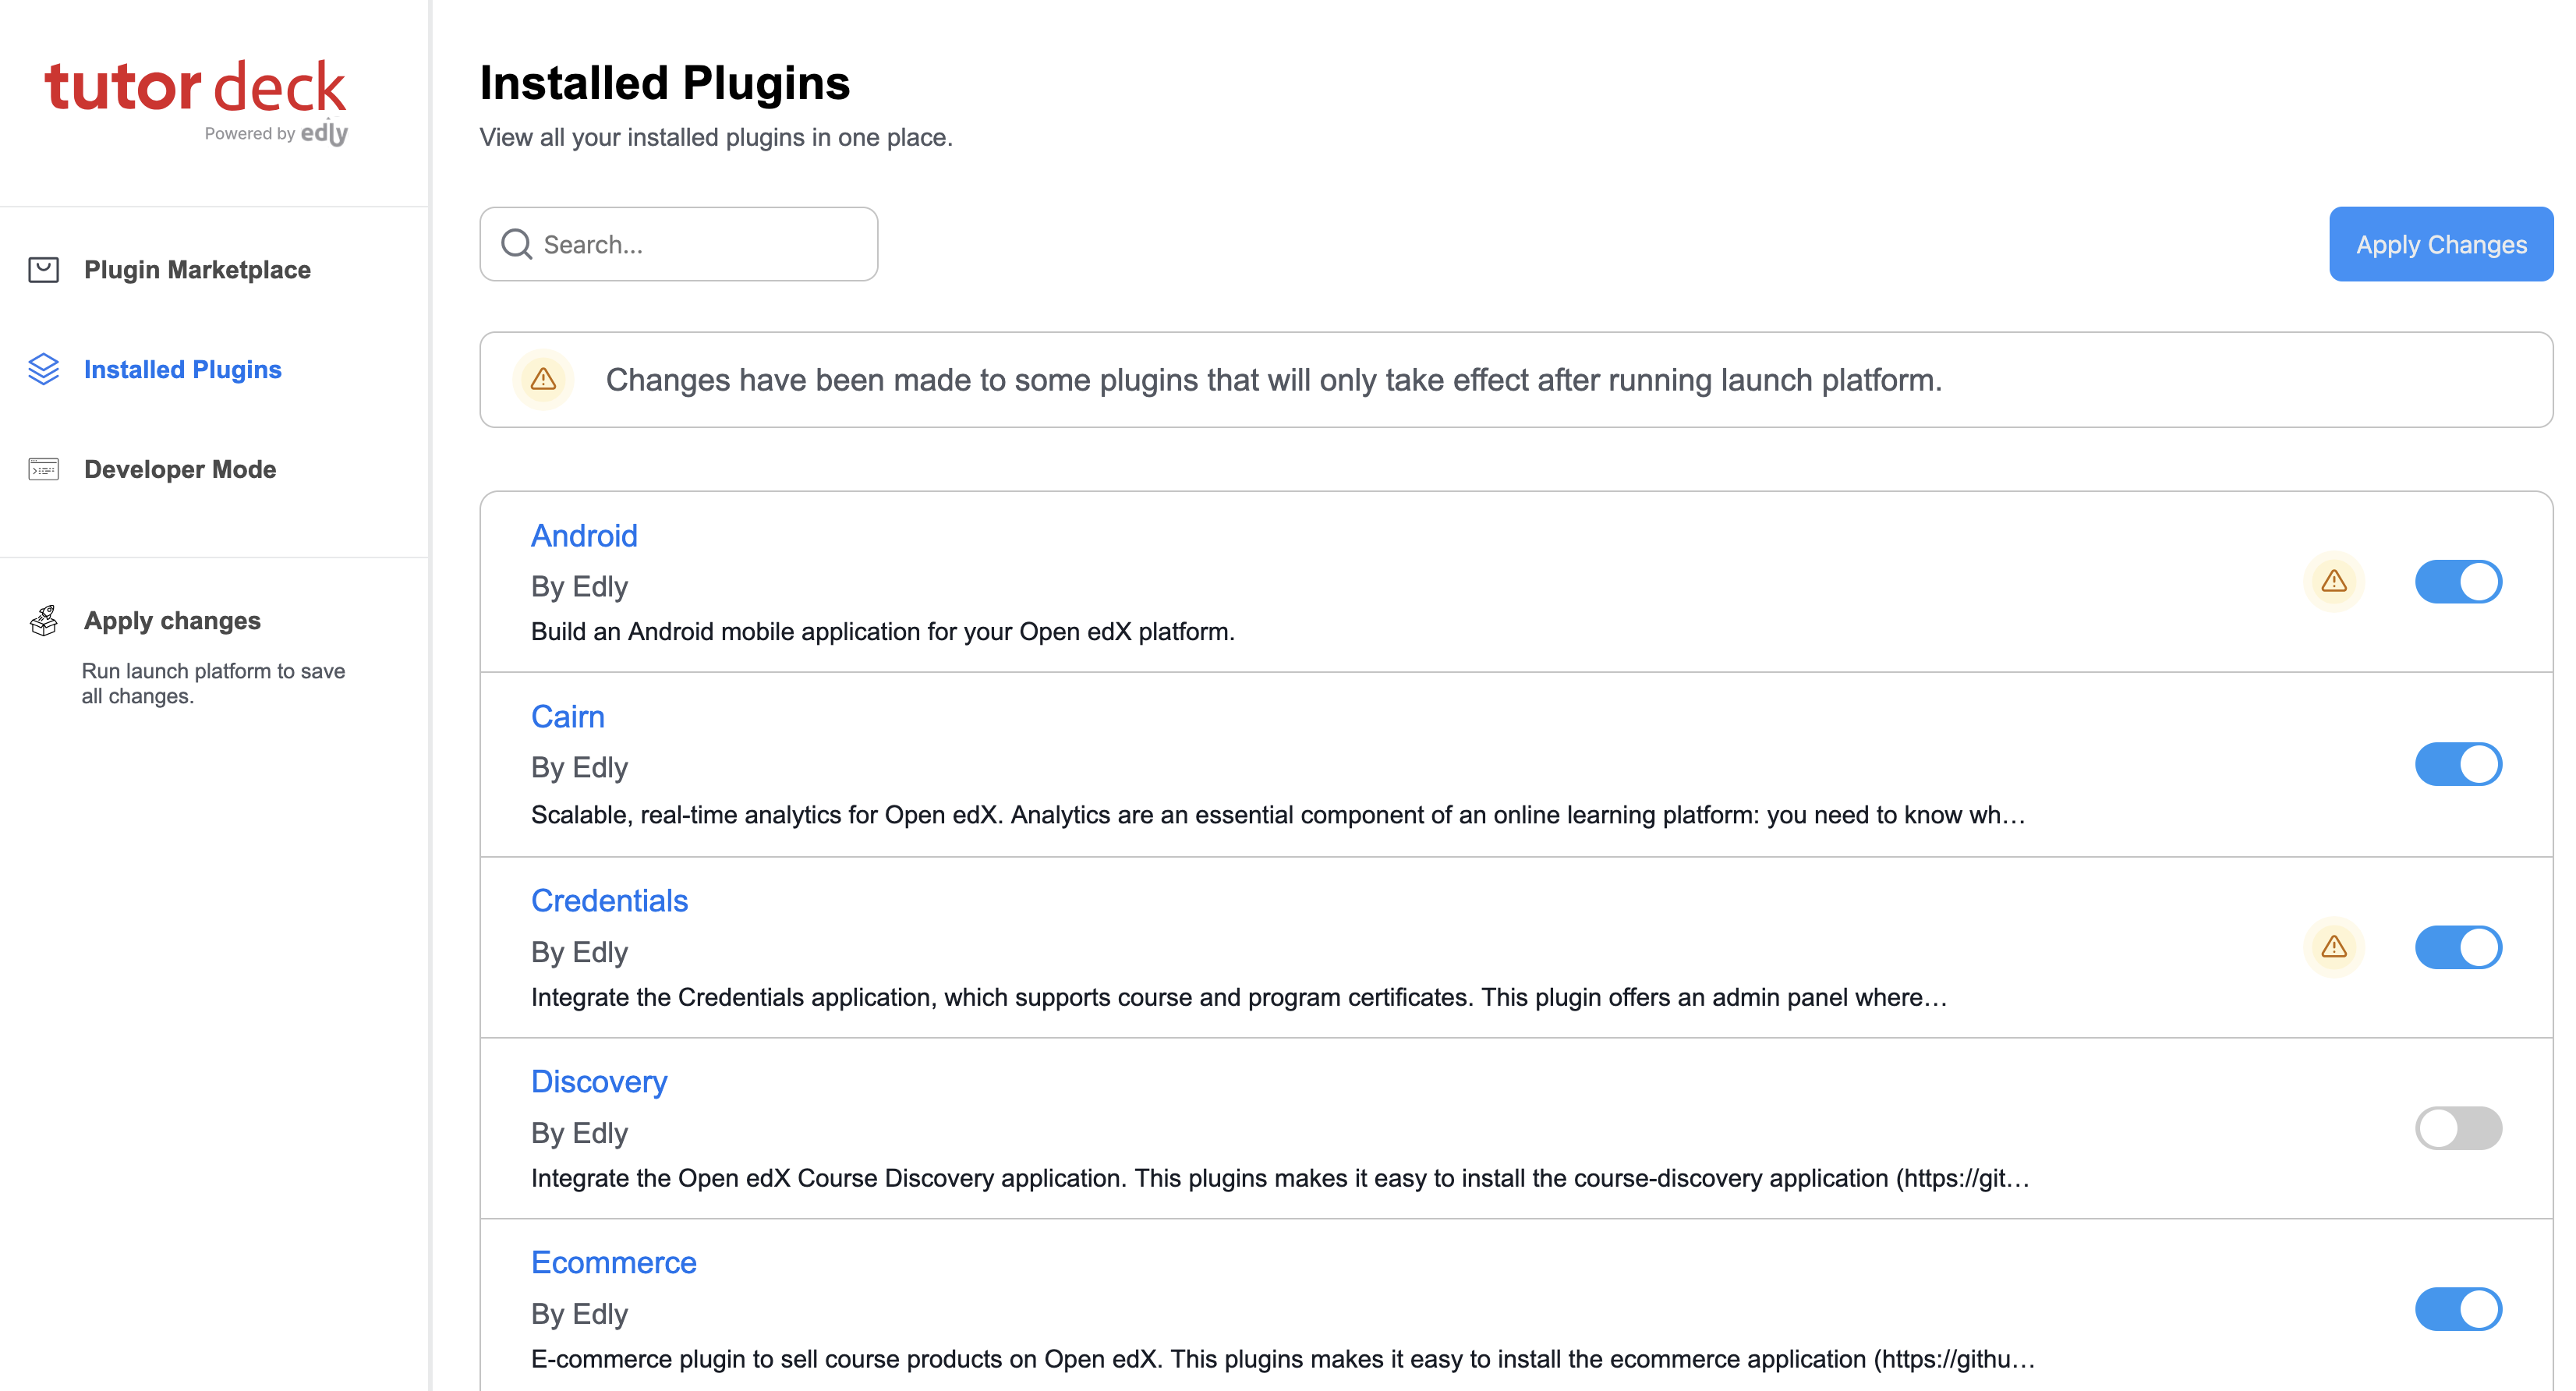Click the warning icon beside Credentials toggle
Screen dimensions: 2576x1391
pyautogui.click(x=2334, y=946)
